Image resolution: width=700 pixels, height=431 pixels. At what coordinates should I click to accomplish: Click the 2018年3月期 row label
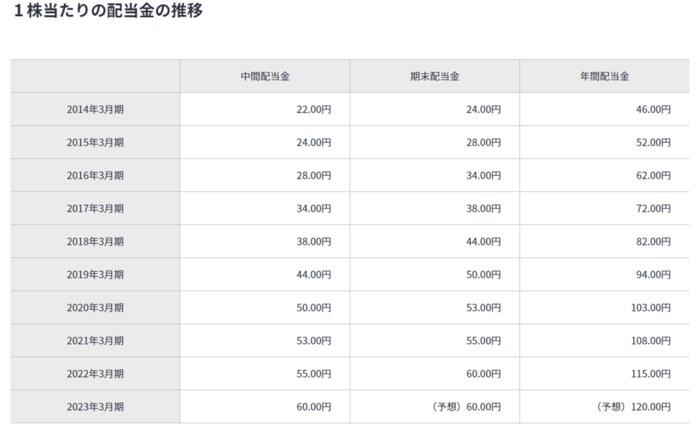pos(95,241)
